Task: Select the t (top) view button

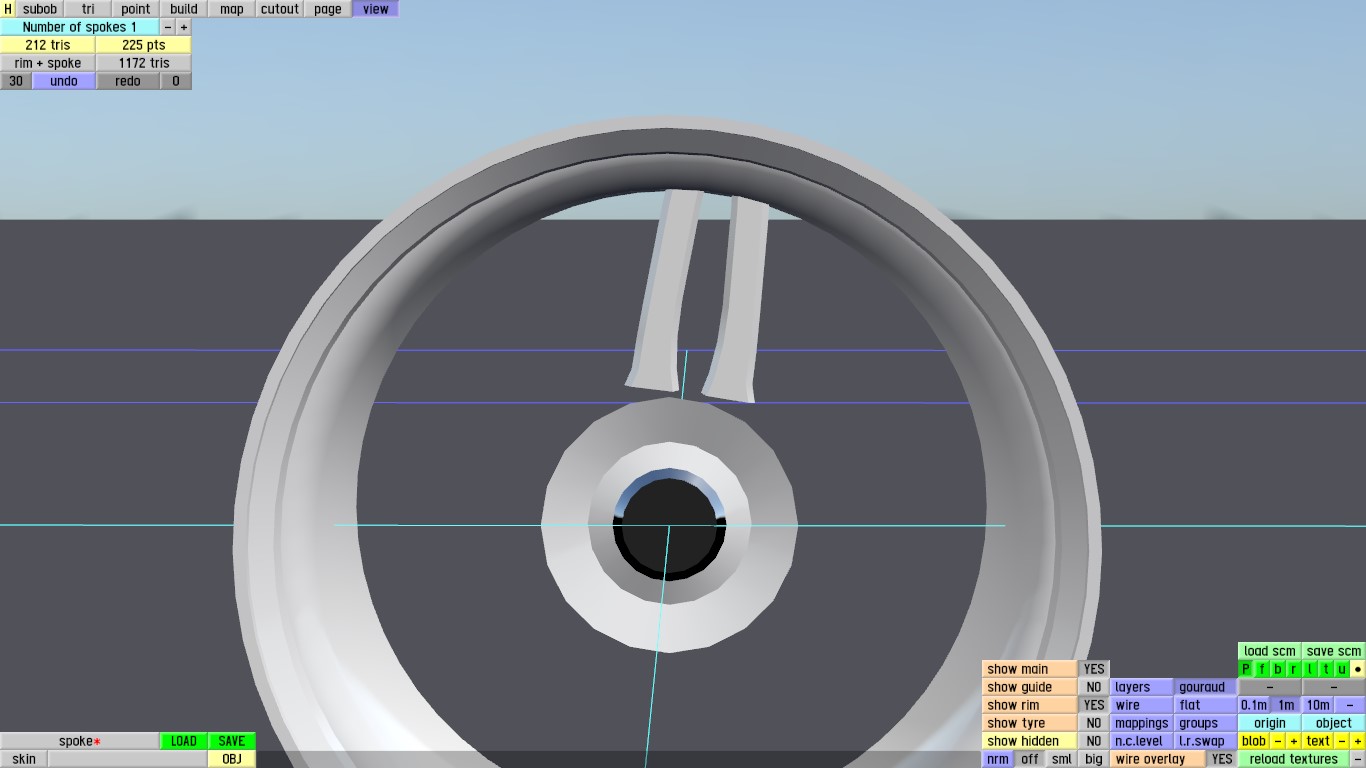Action: tap(1326, 669)
